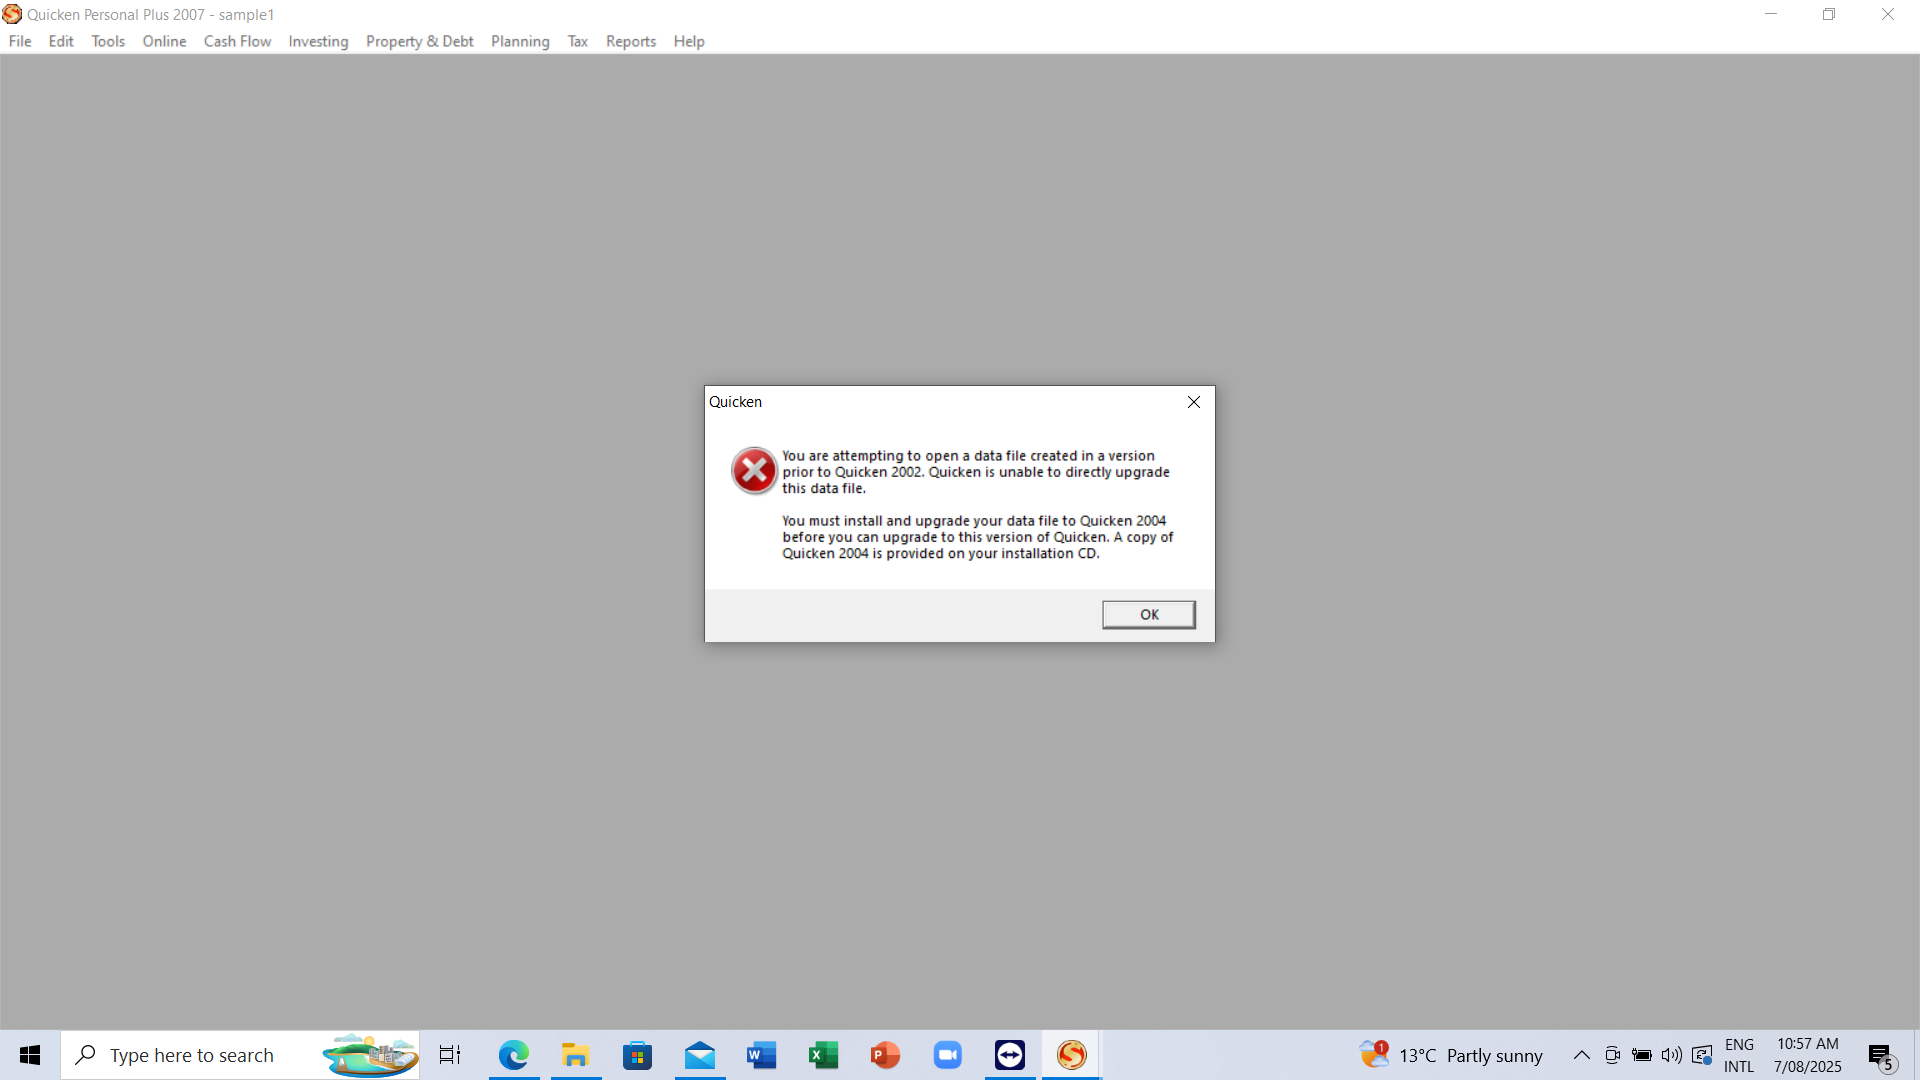Image resolution: width=1920 pixels, height=1080 pixels.
Task: Switch to Quicken via its taskbar icon
Action: pos(1072,1055)
